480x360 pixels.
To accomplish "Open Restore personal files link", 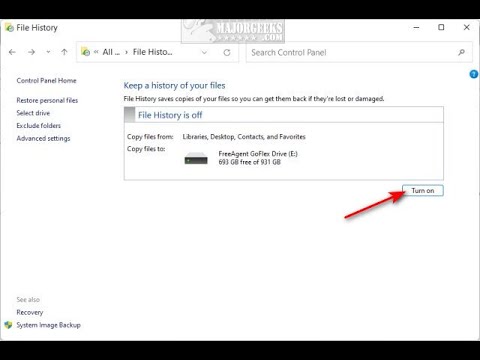I will pos(47,100).
